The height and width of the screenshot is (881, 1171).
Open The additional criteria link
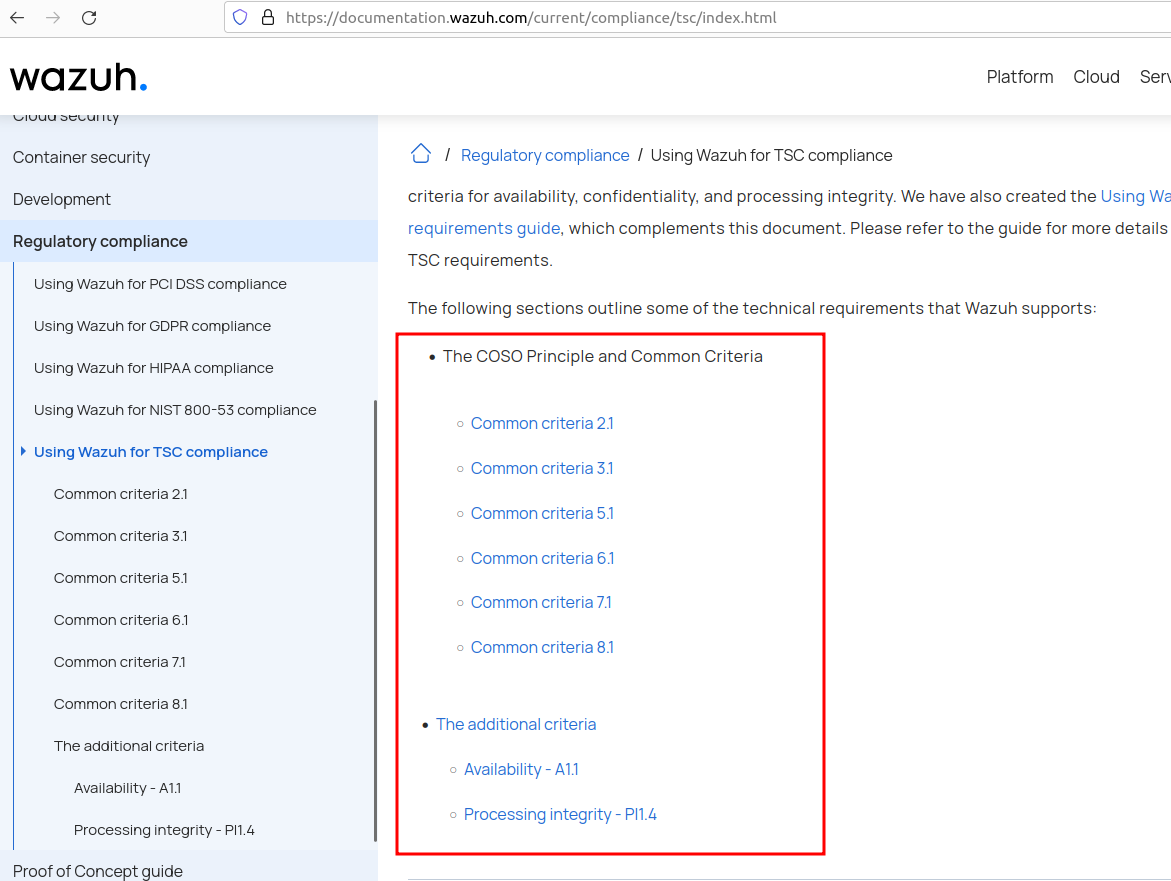[x=516, y=724]
